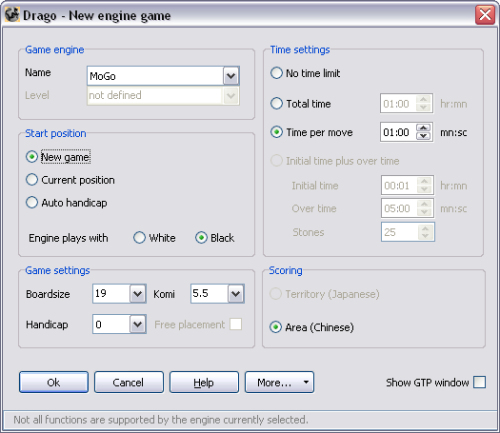Open the More… button menu
The image size is (500, 433).
click(279, 382)
